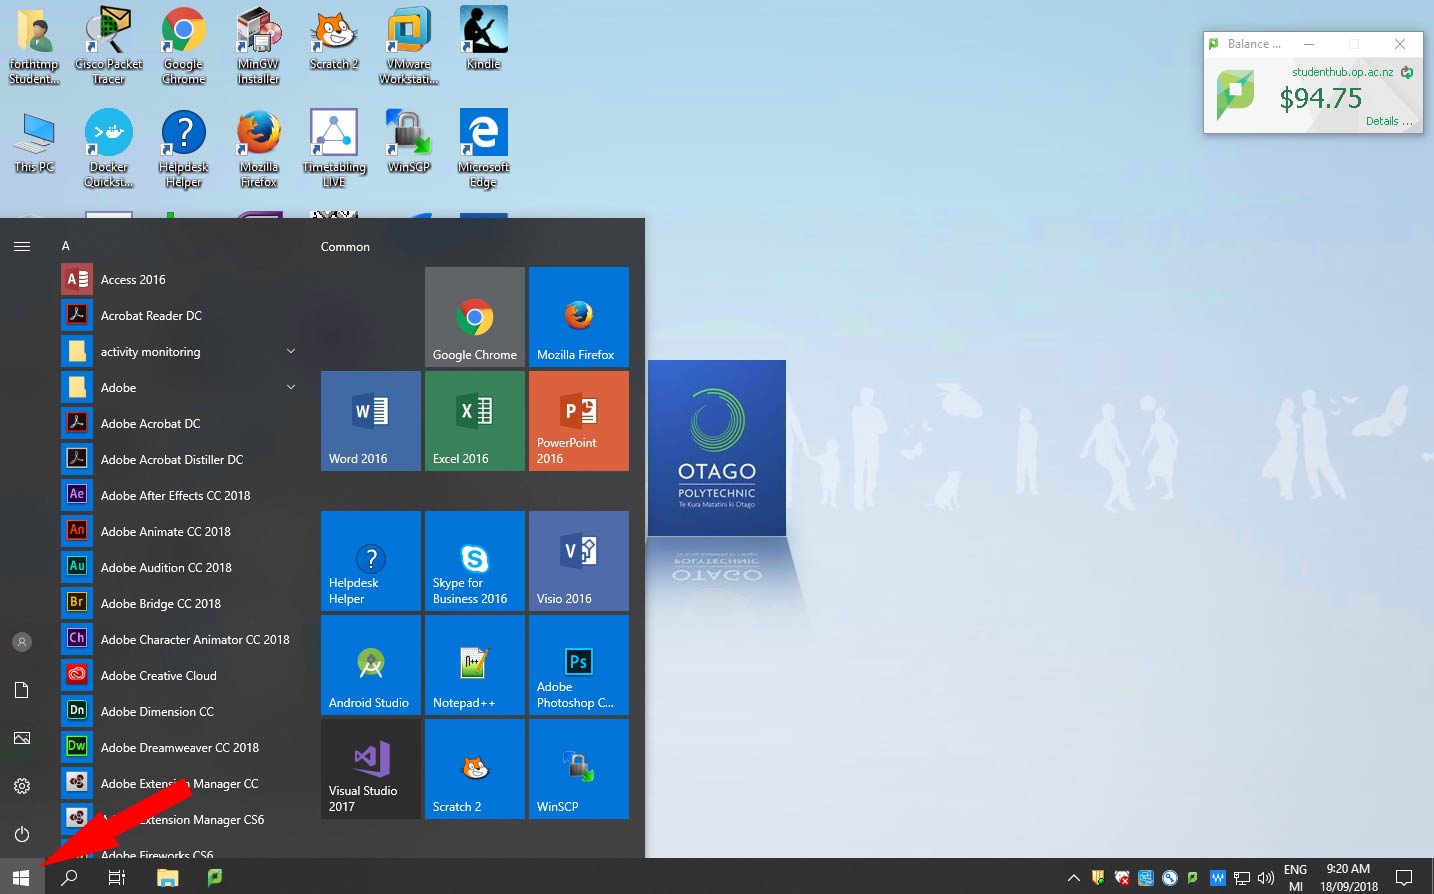Open the taskbar search magnifier
This screenshot has width=1434, height=894.
click(x=69, y=877)
